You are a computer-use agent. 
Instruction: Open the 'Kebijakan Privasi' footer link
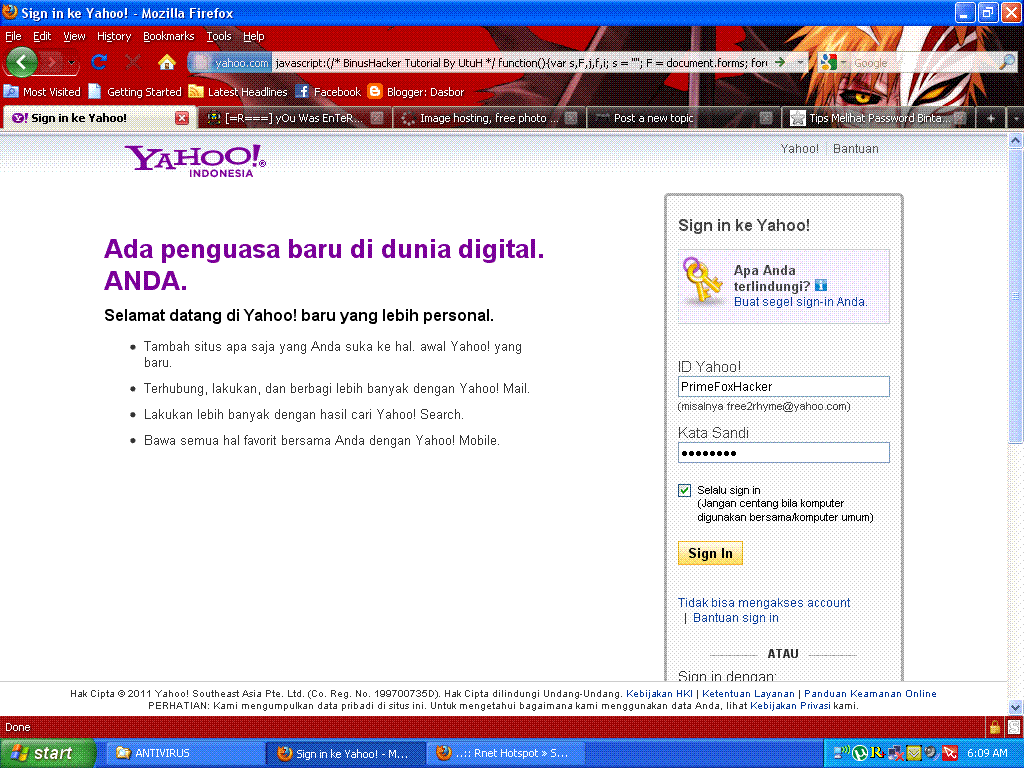point(790,706)
